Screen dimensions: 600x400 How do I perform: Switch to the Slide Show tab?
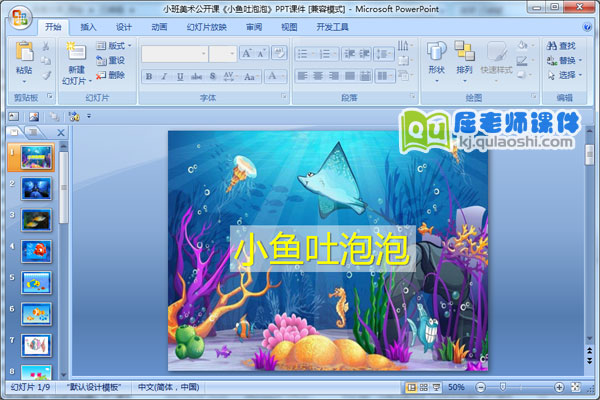coord(207,27)
